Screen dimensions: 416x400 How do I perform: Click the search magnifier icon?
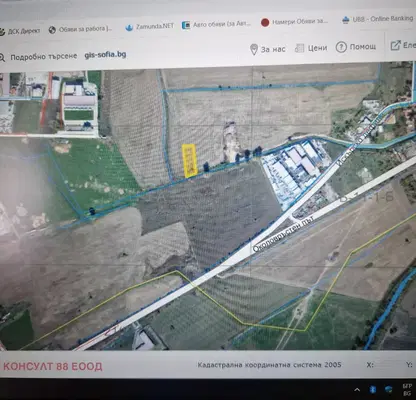coord(2,58)
